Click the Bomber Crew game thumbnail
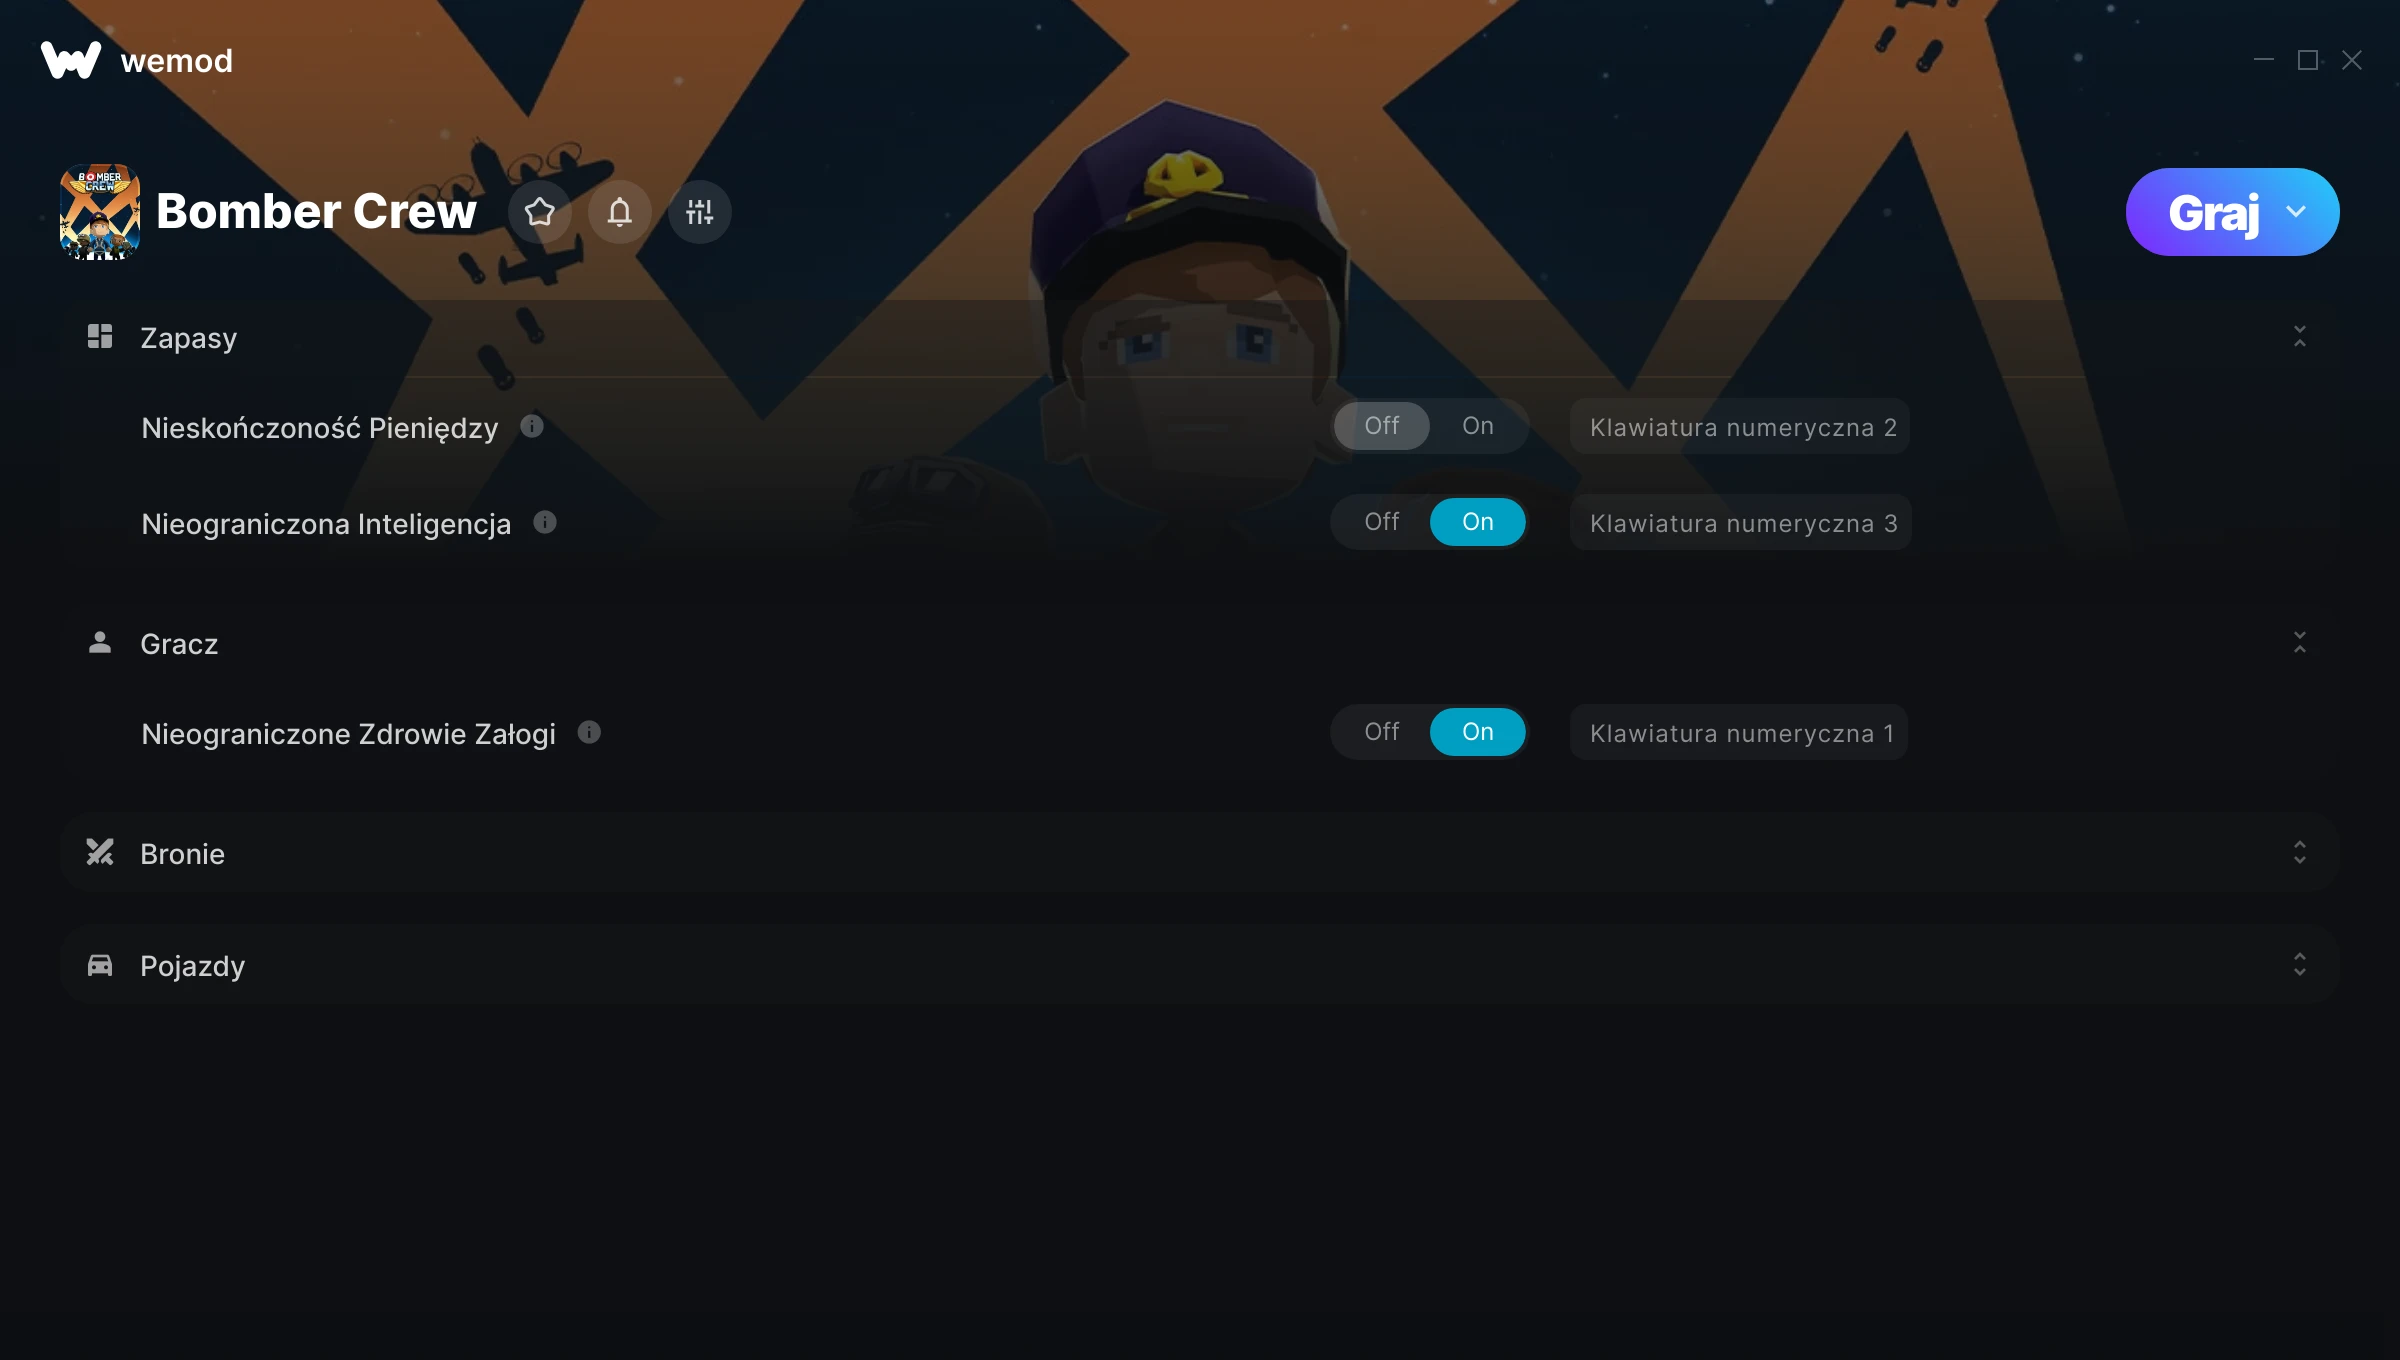 tap(100, 212)
